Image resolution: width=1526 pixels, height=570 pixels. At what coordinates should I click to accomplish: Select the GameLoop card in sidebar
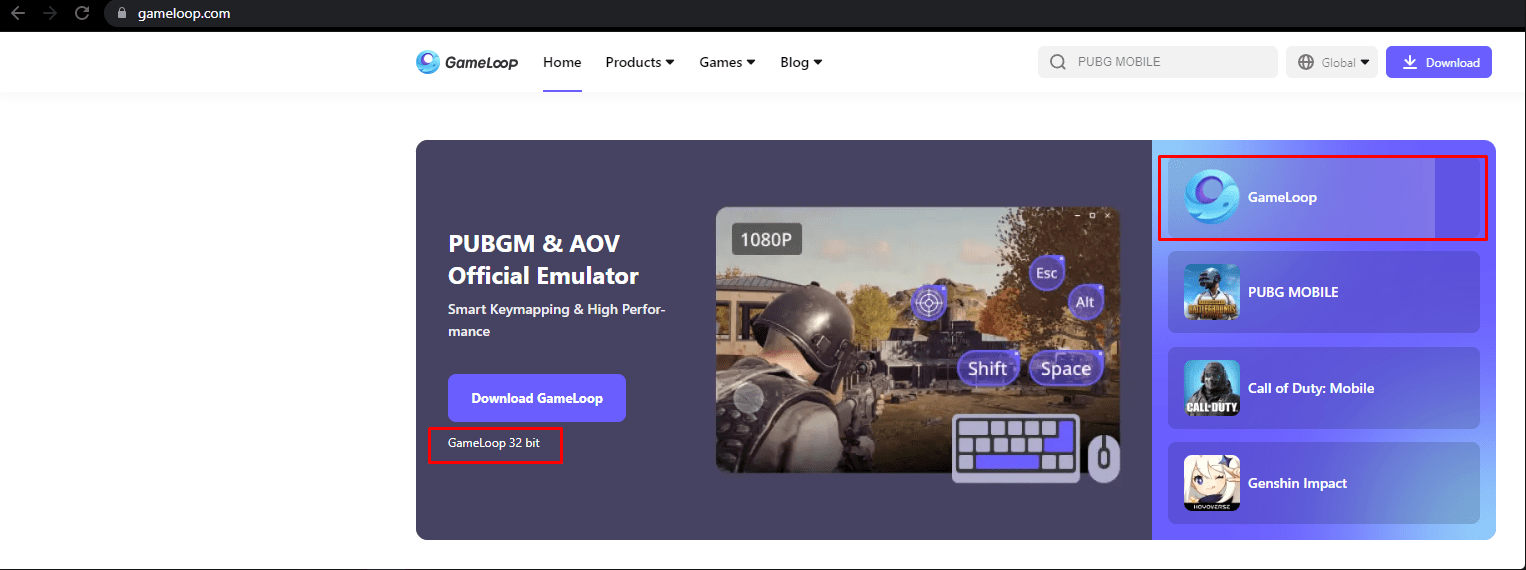(x=1324, y=197)
